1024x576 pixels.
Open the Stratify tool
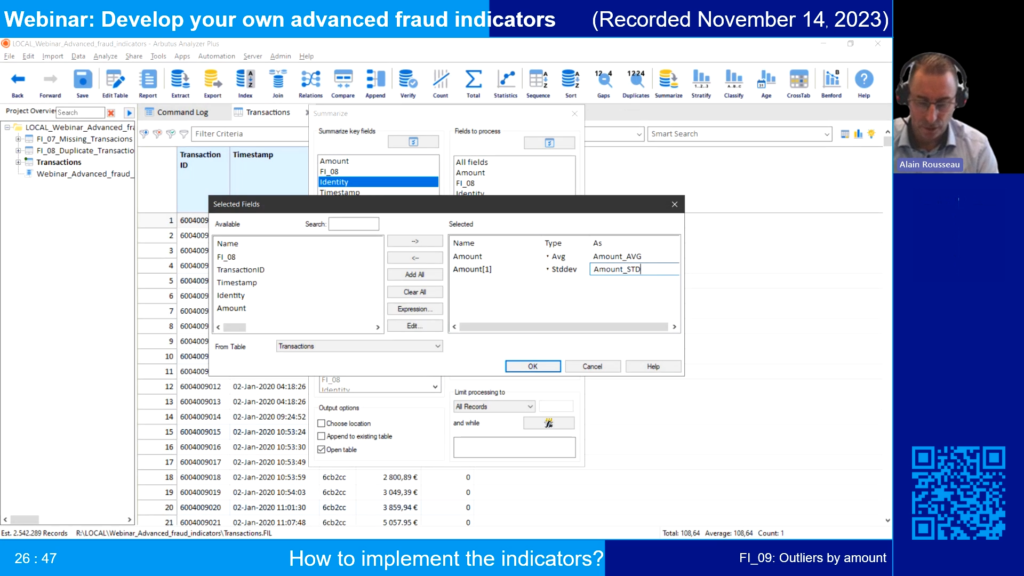click(701, 84)
